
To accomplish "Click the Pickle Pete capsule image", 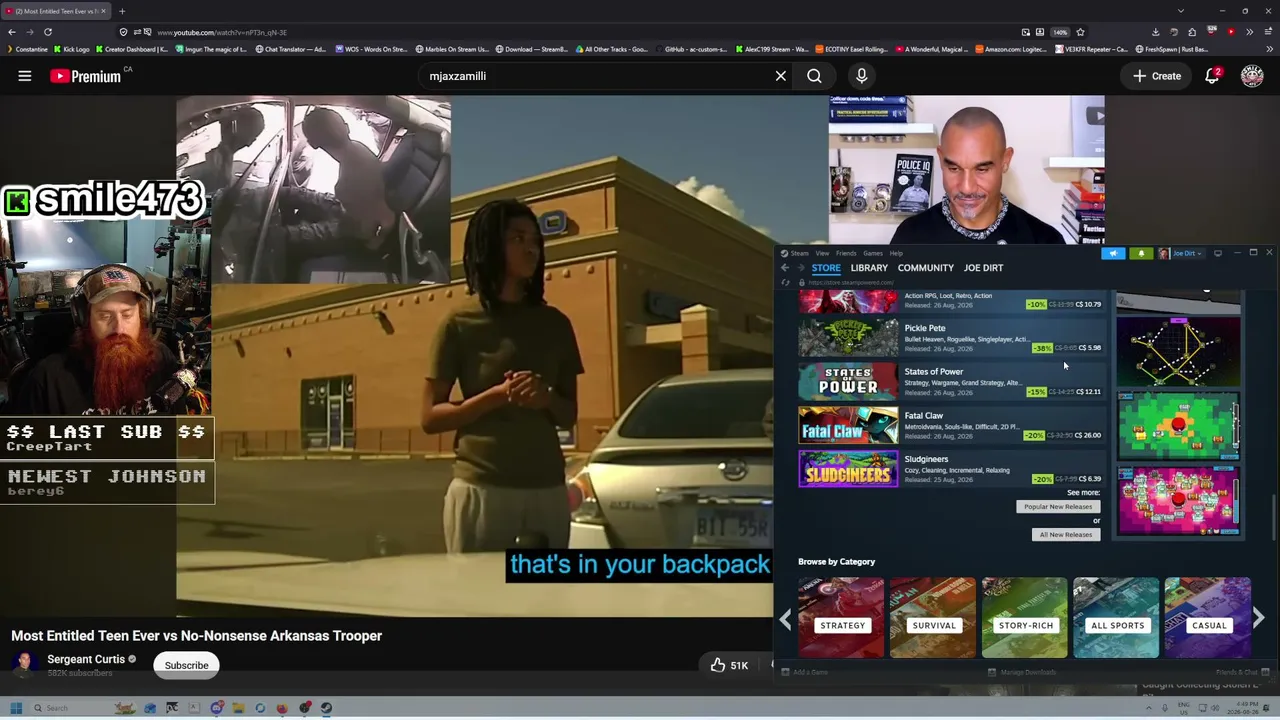I will (848, 338).
